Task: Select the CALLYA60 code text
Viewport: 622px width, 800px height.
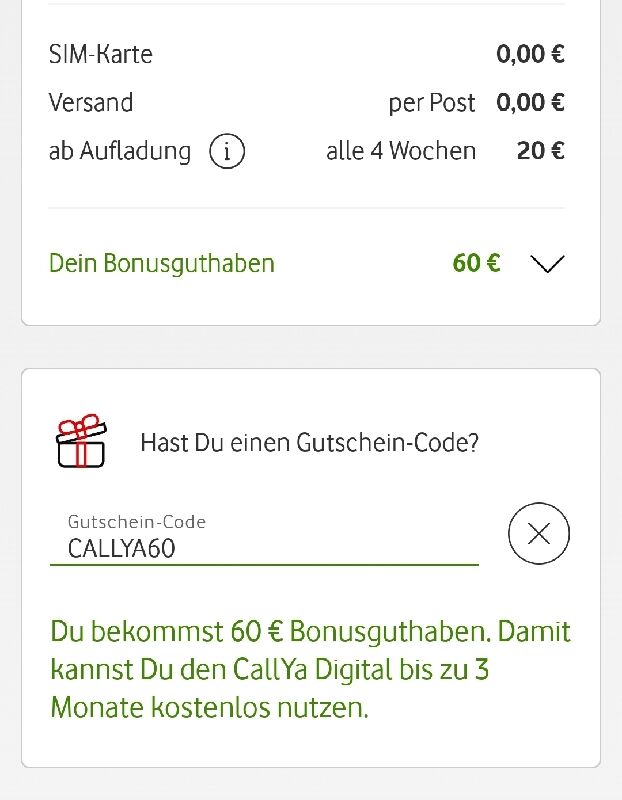Action: click(121, 549)
